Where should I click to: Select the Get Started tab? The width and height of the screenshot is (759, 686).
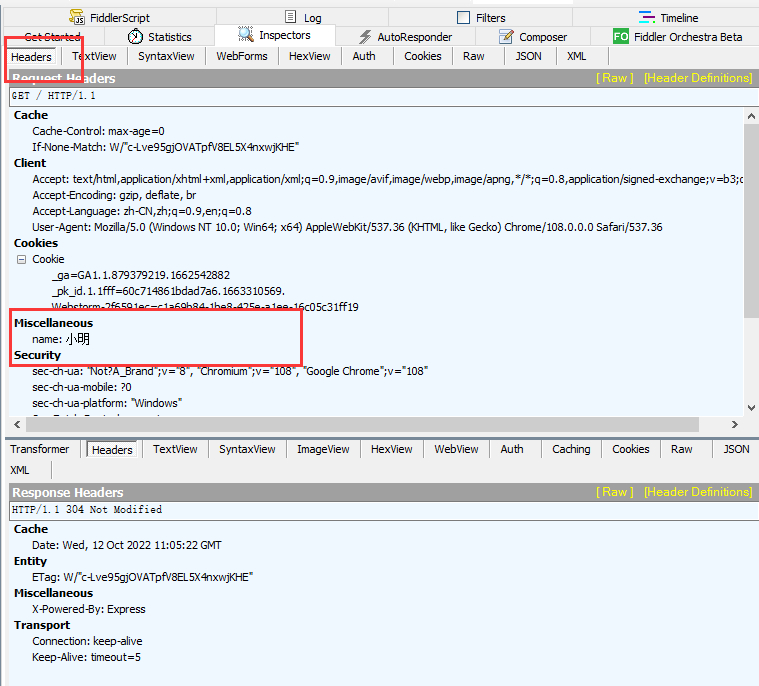(x=52, y=37)
